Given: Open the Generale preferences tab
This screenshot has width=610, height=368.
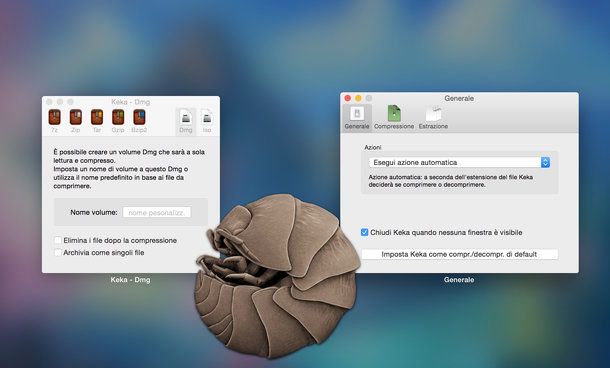Looking at the screenshot, I should [x=357, y=118].
